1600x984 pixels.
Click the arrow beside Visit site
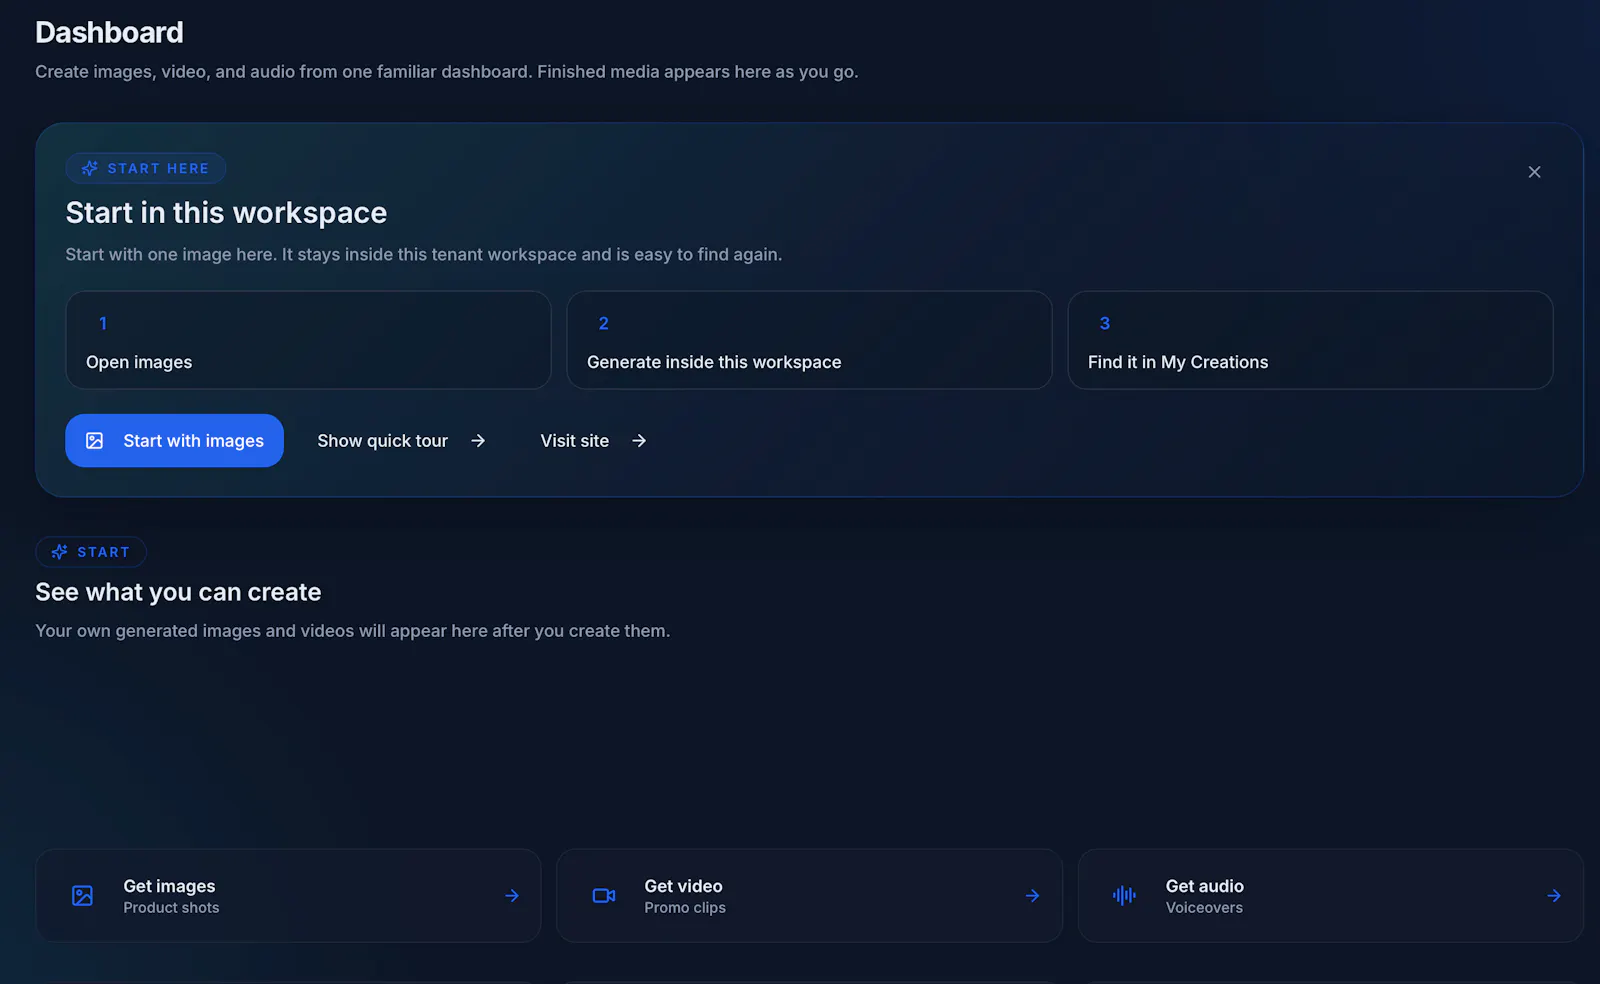(639, 441)
